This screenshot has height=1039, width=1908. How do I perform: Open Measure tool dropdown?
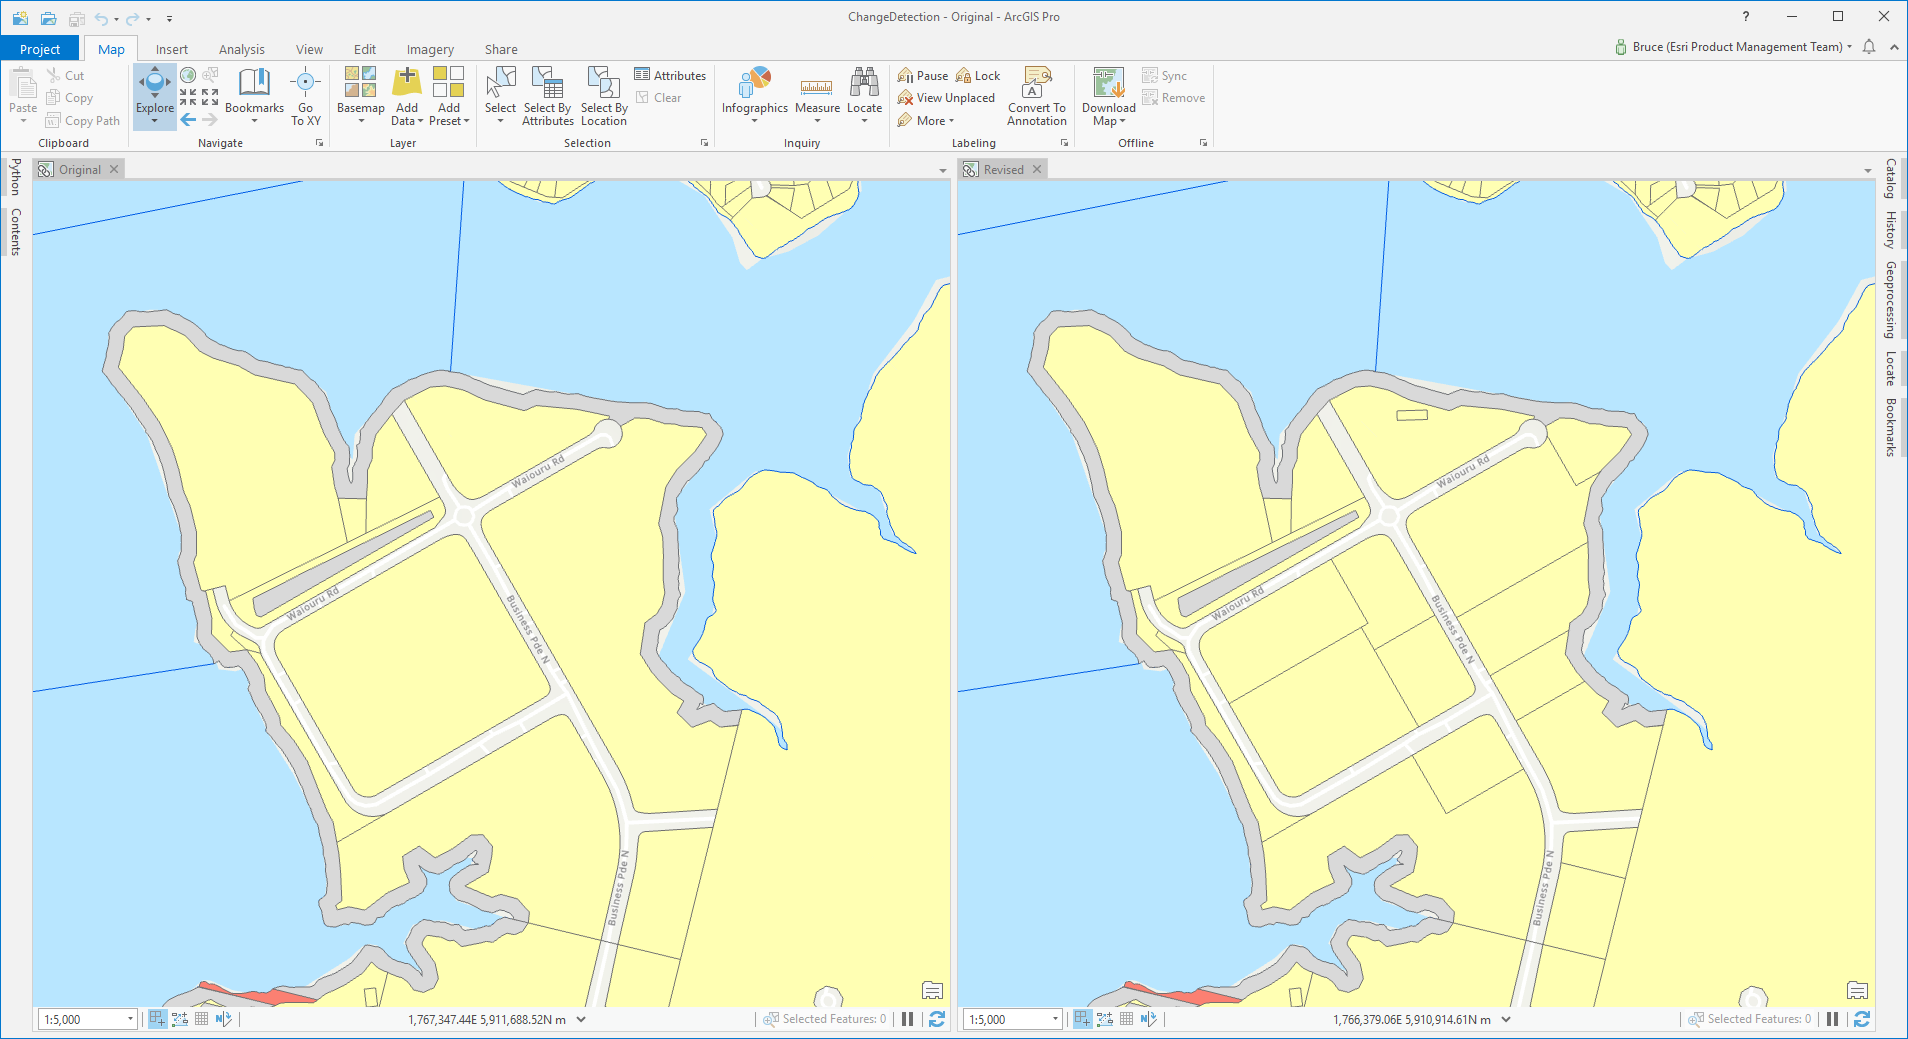pyautogui.click(x=817, y=121)
